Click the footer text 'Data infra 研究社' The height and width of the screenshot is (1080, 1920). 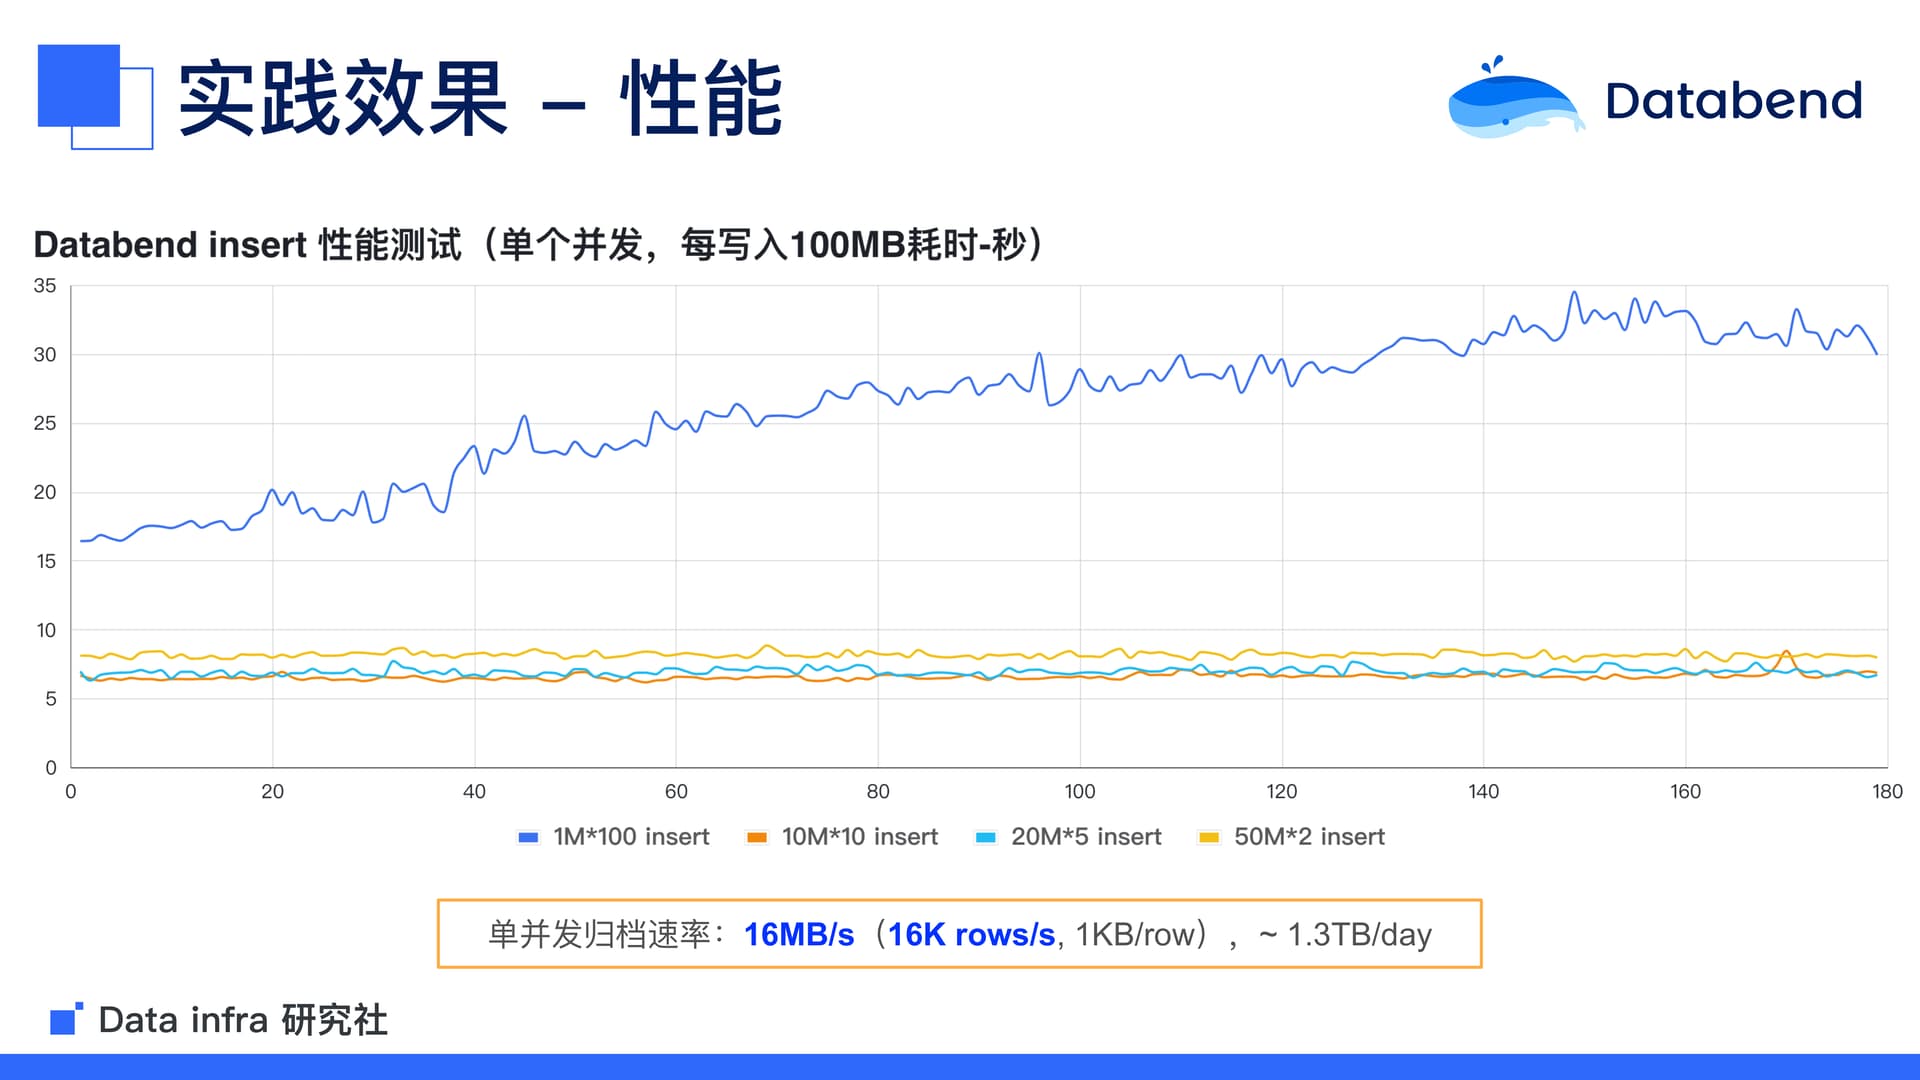[243, 1020]
